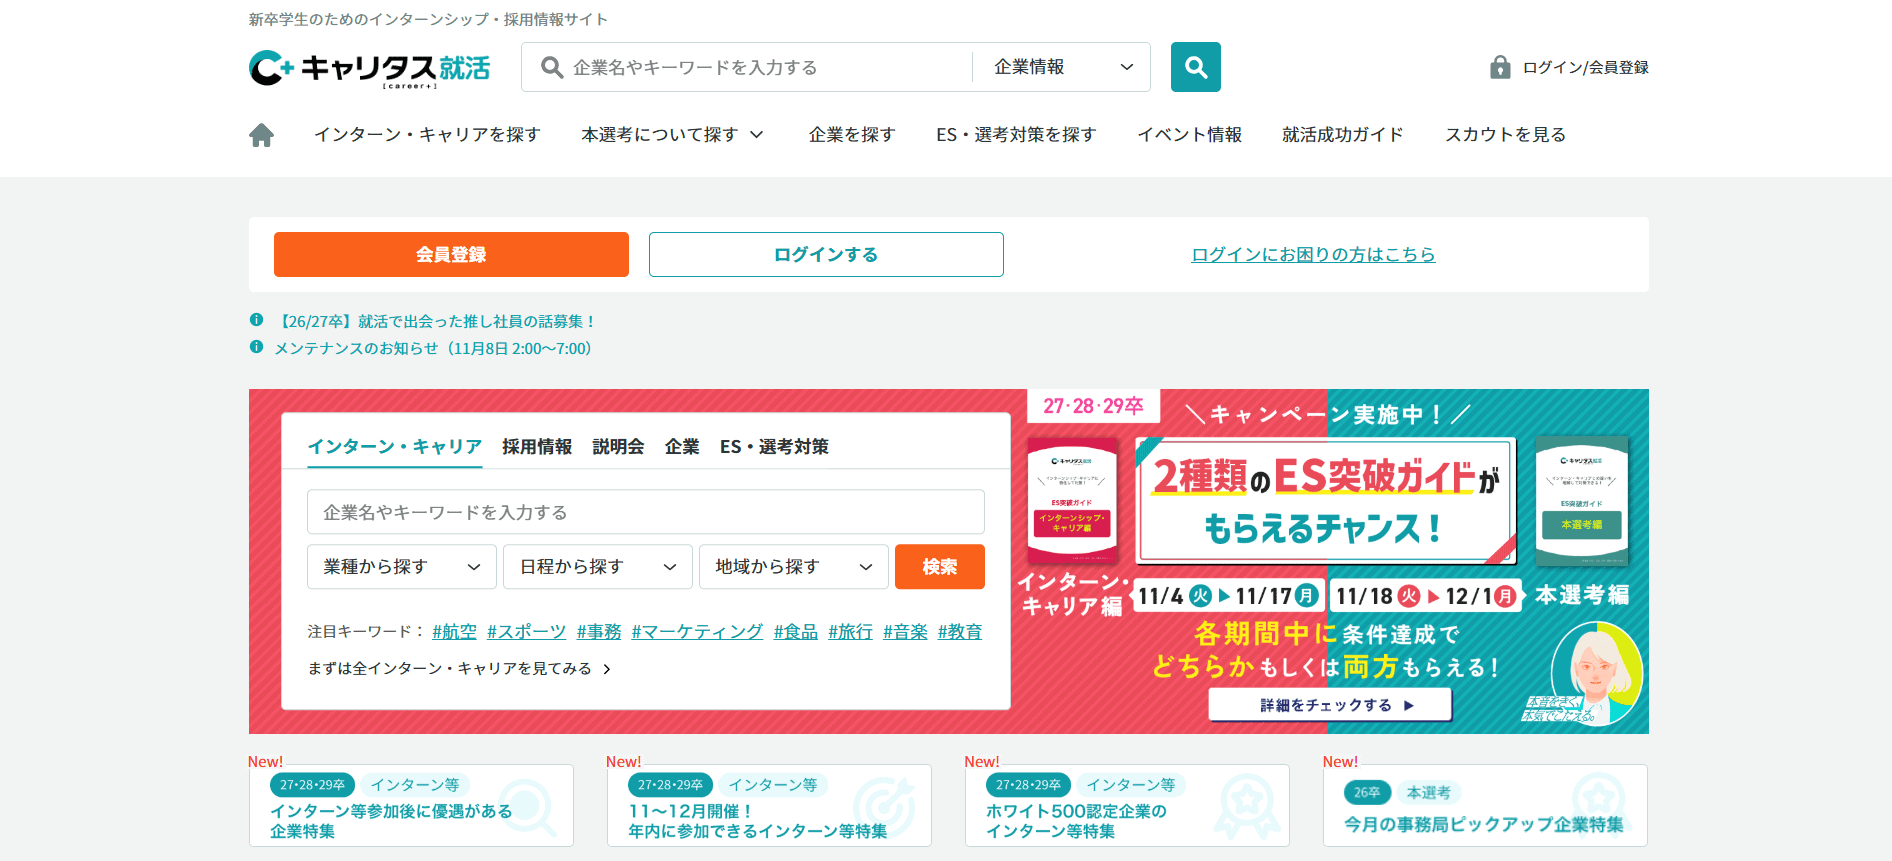Open the 地域から探す dropdown
Image resolution: width=1892 pixels, height=861 pixels.
click(x=794, y=567)
